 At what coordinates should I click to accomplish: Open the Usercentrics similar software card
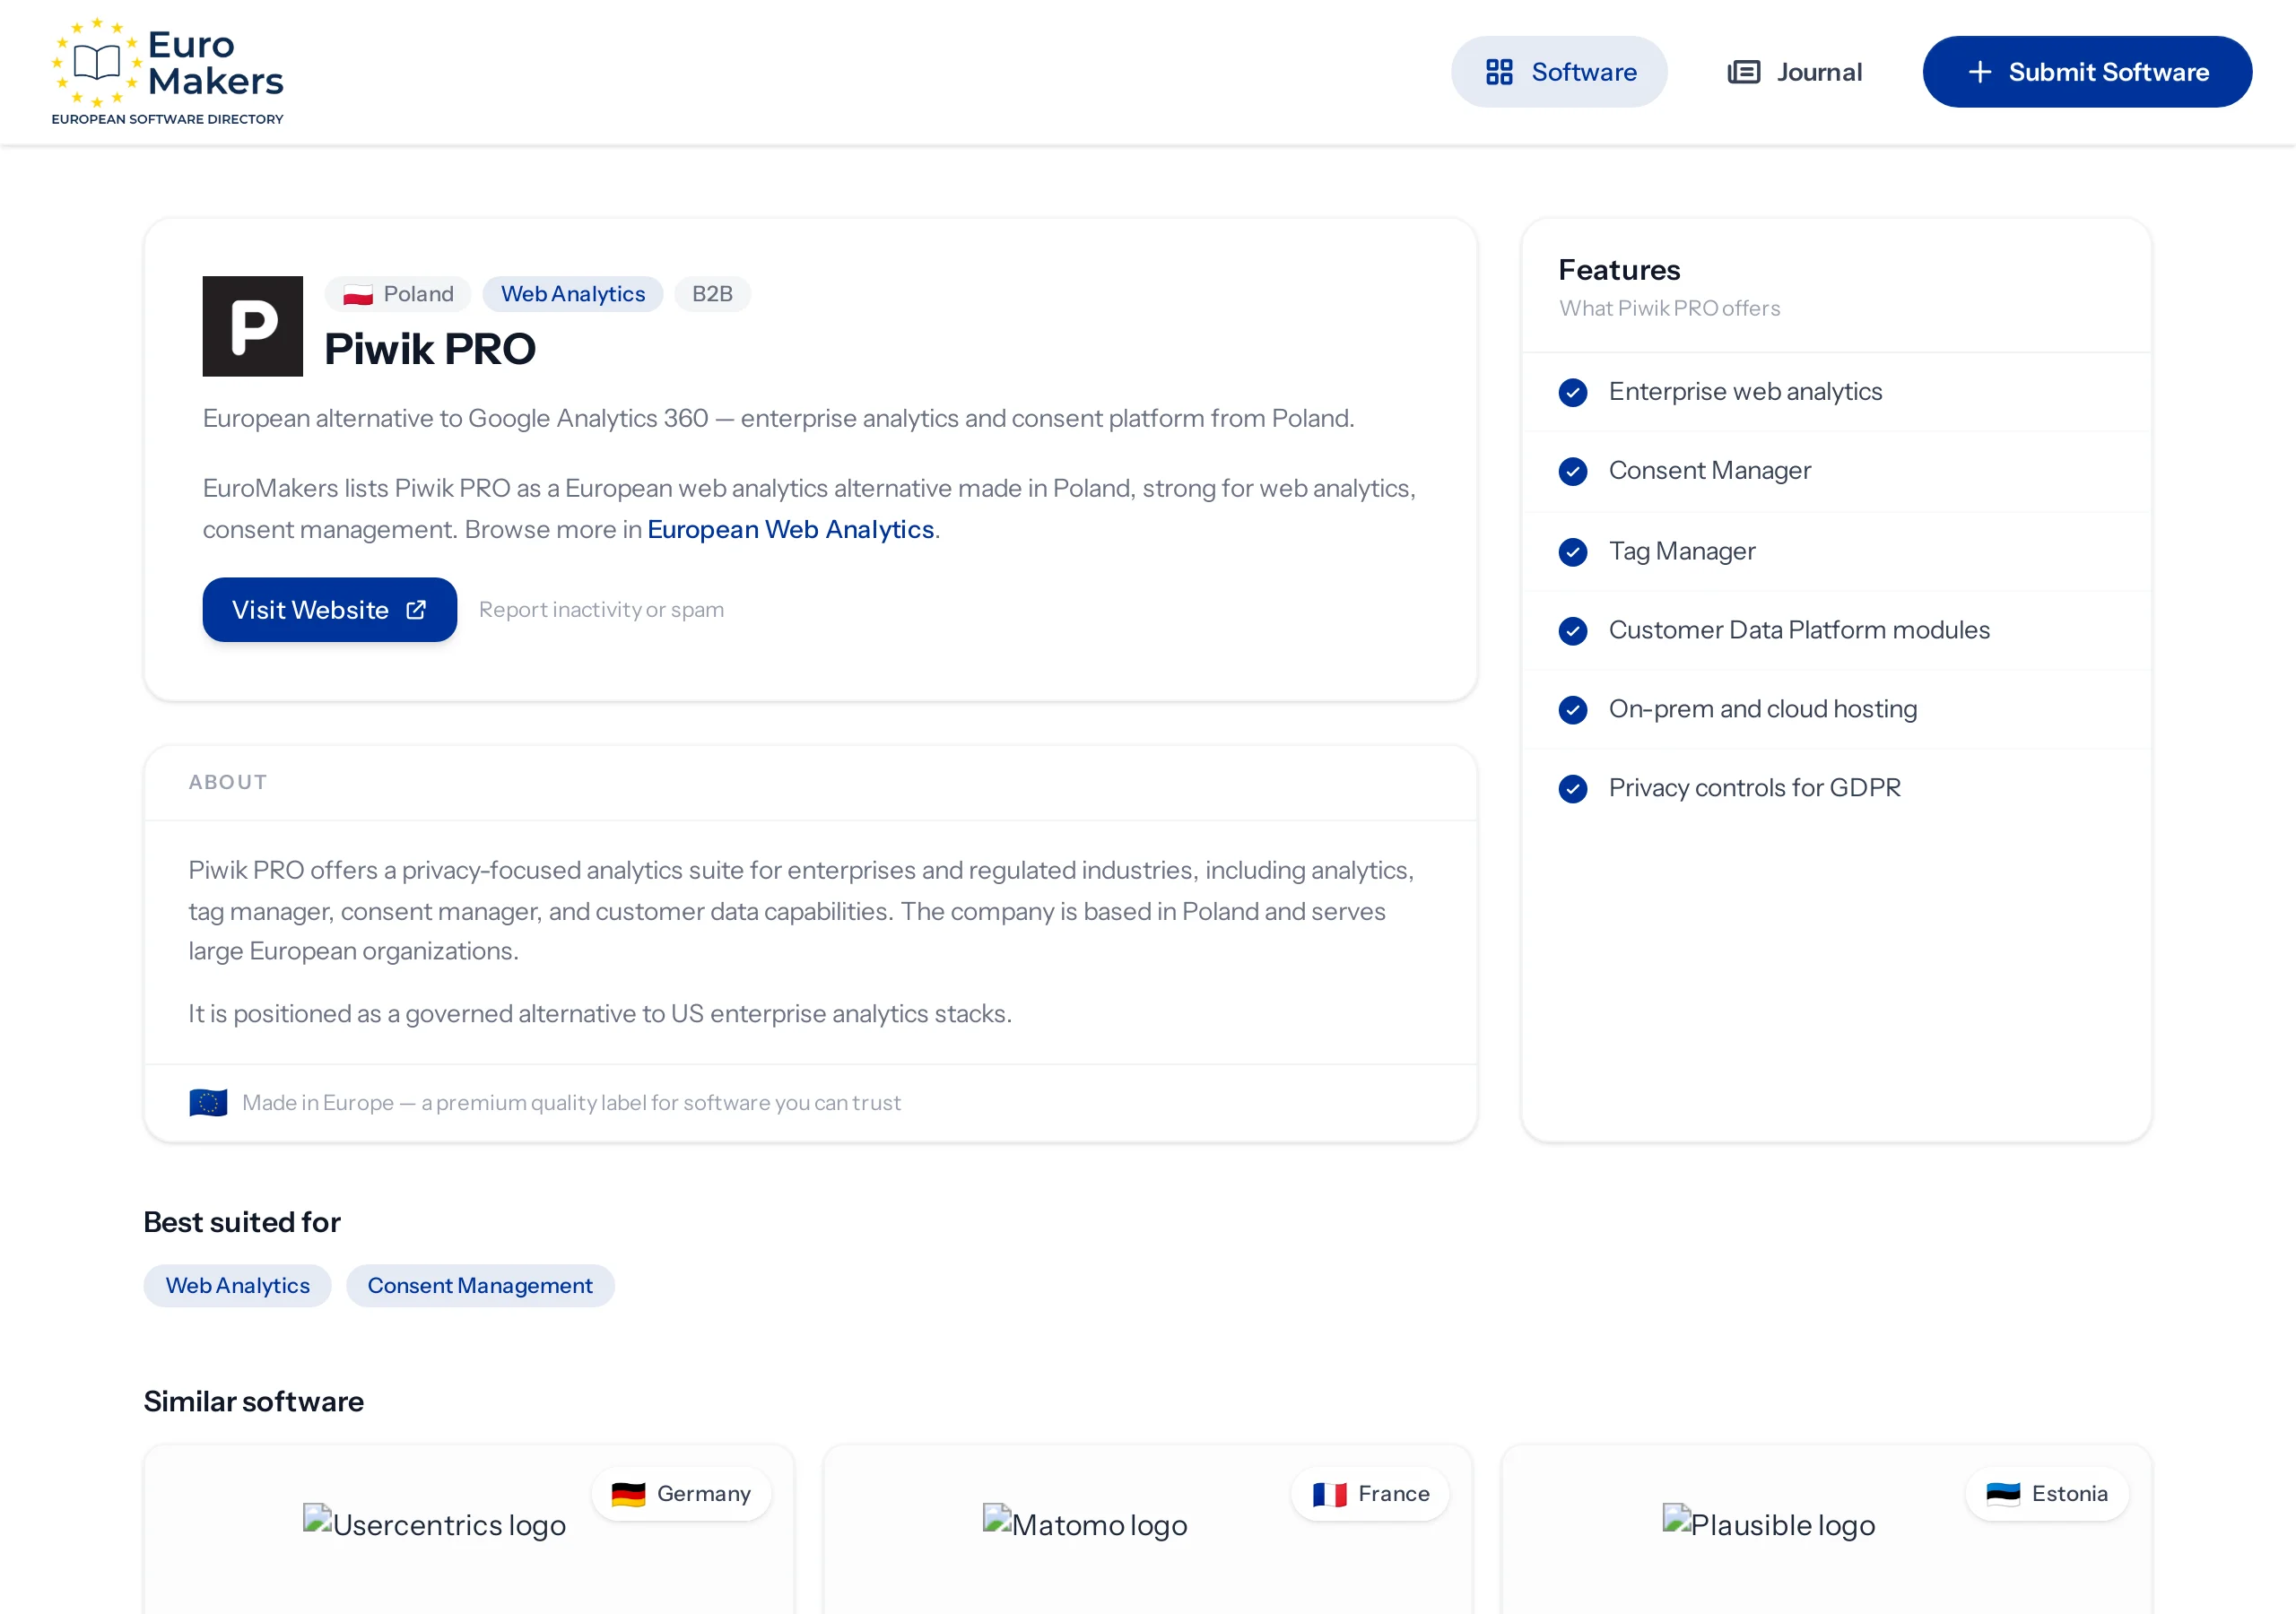[x=469, y=1529]
